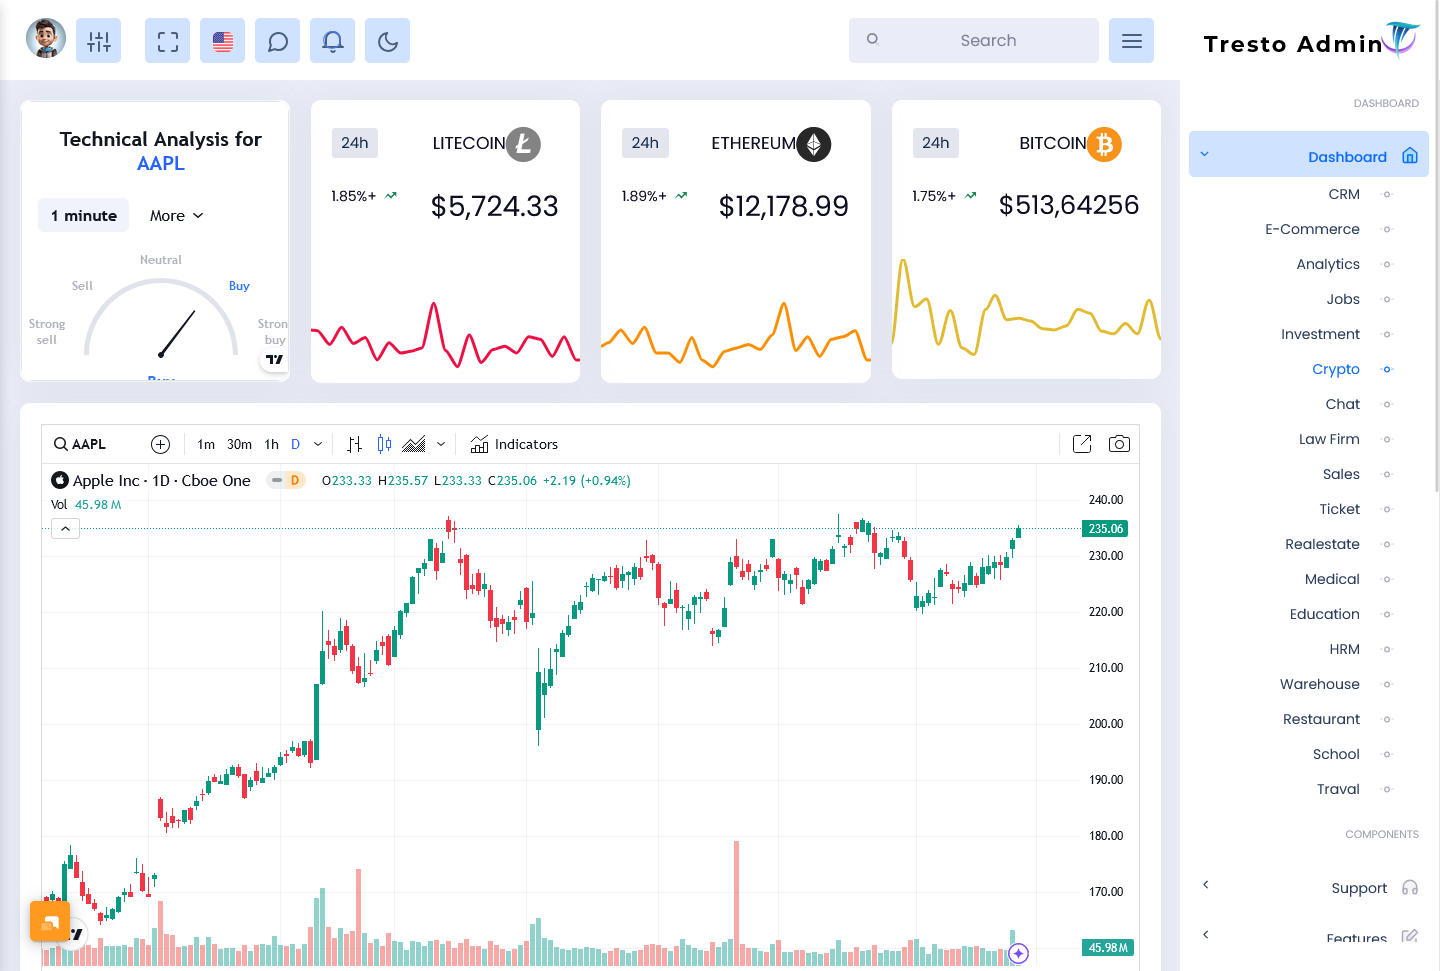The image size is (1440, 971).
Task: Toggle the hamburger sidebar menu button
Action: pyautogui.click(x=1131, y=41)
